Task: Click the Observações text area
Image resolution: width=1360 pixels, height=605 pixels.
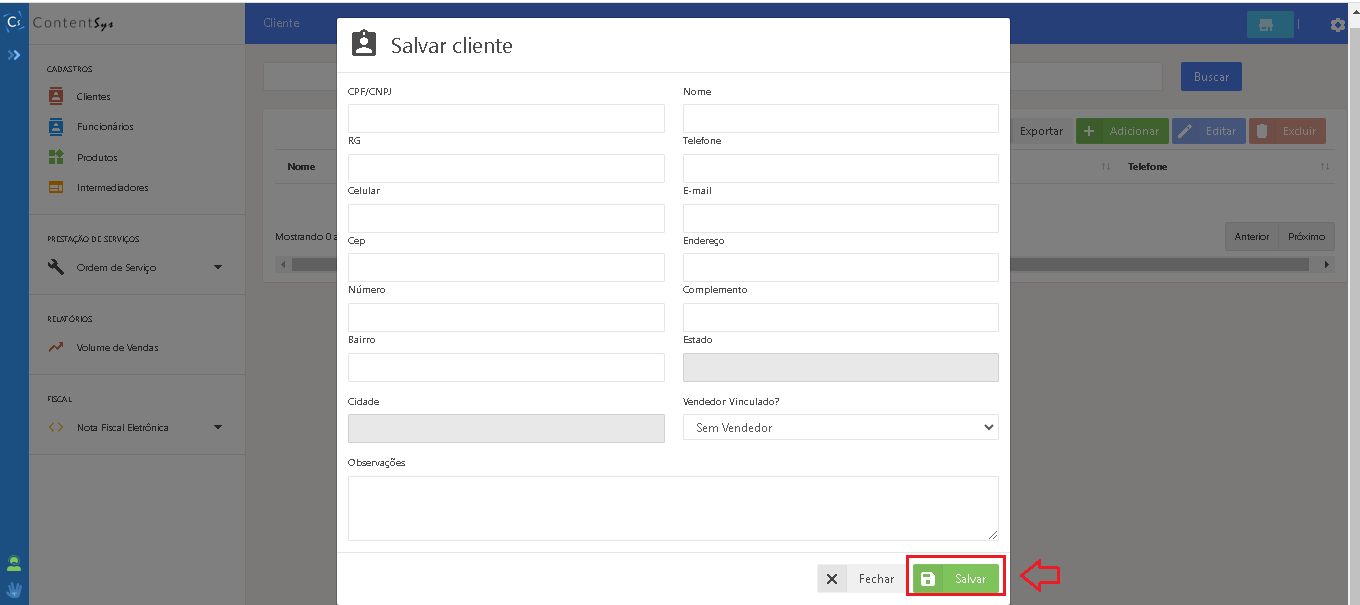Action: tap(672, 508)
